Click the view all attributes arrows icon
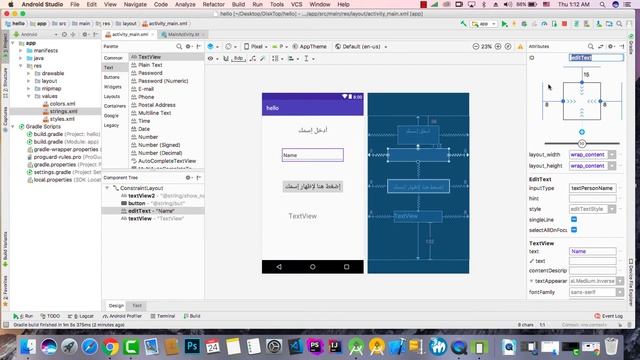 [600, 47]
